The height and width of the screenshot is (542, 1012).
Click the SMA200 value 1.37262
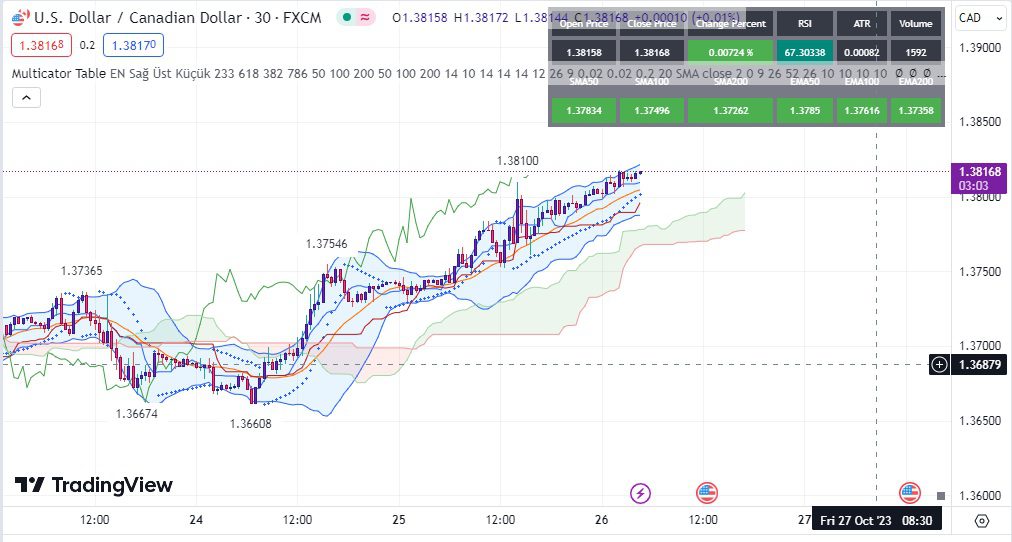coord(731,110)
